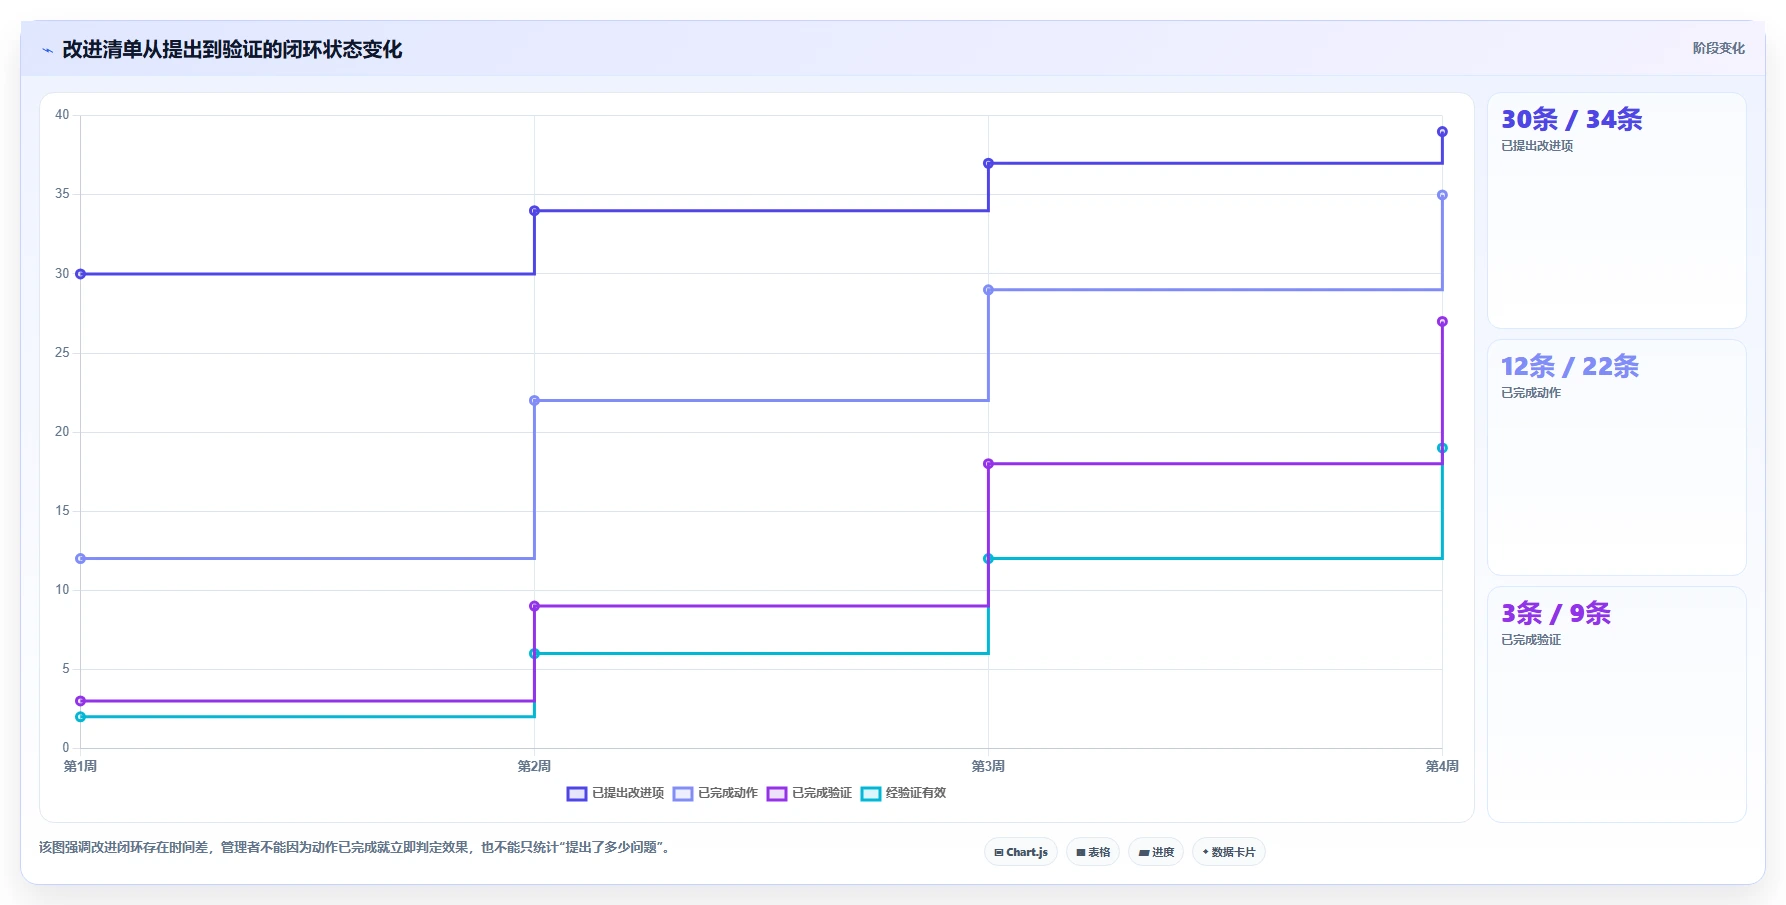Image resolution: width=1786 pixels, height=905 pixels.
Task: Click the 已提出改进项 legend color box
Action: click(x=576, y=794)
